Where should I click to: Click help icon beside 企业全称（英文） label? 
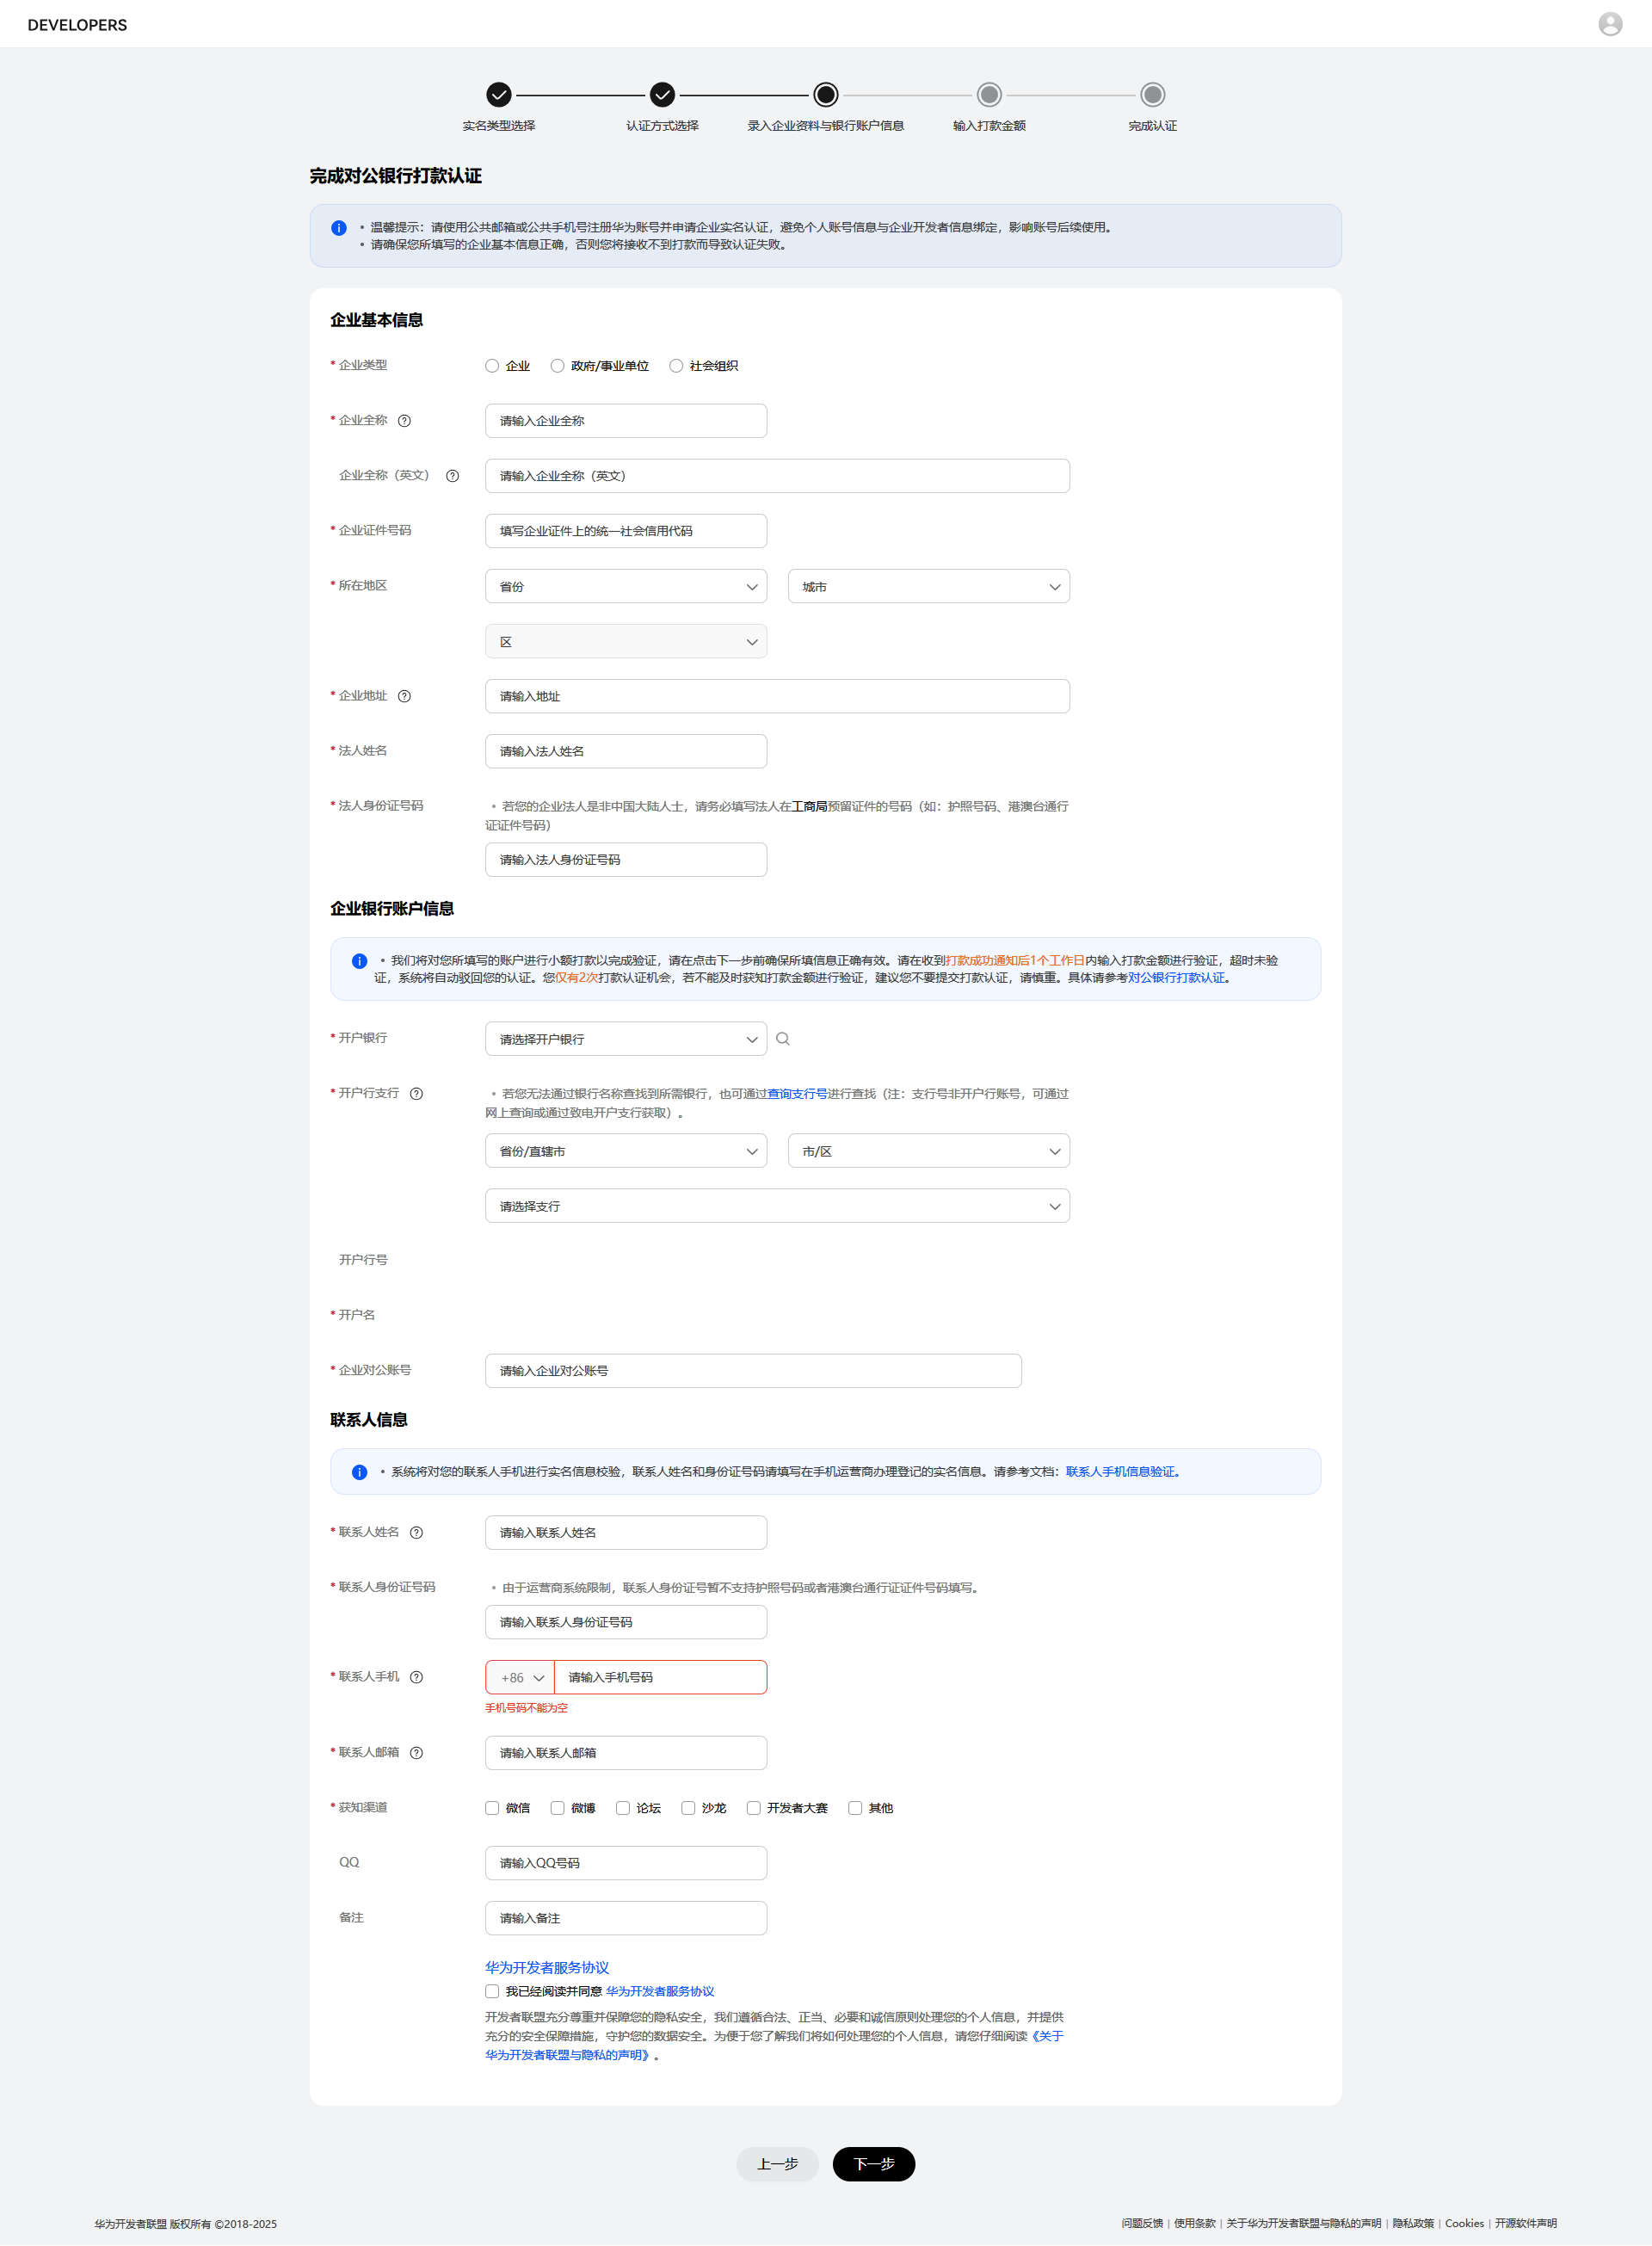(x=452, y=476)
